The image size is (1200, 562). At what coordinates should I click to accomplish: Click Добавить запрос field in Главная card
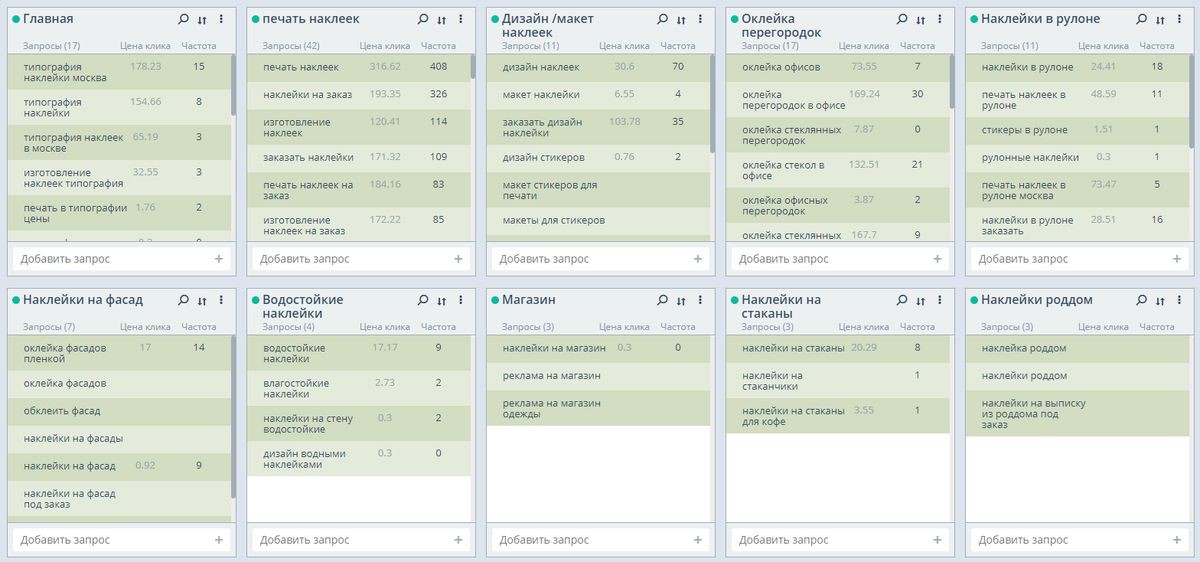[x=110, y=259]
